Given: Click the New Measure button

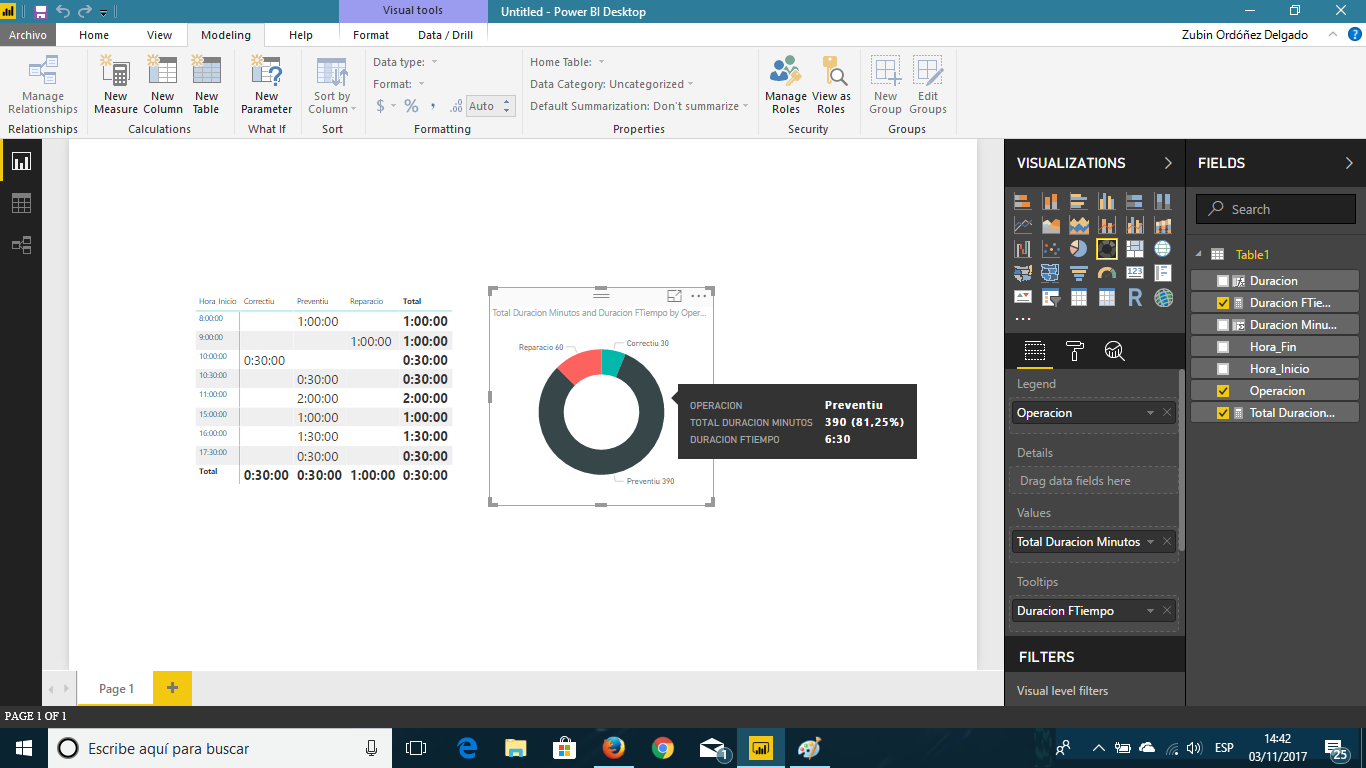Looking at the screenshot, I should 116,86.
